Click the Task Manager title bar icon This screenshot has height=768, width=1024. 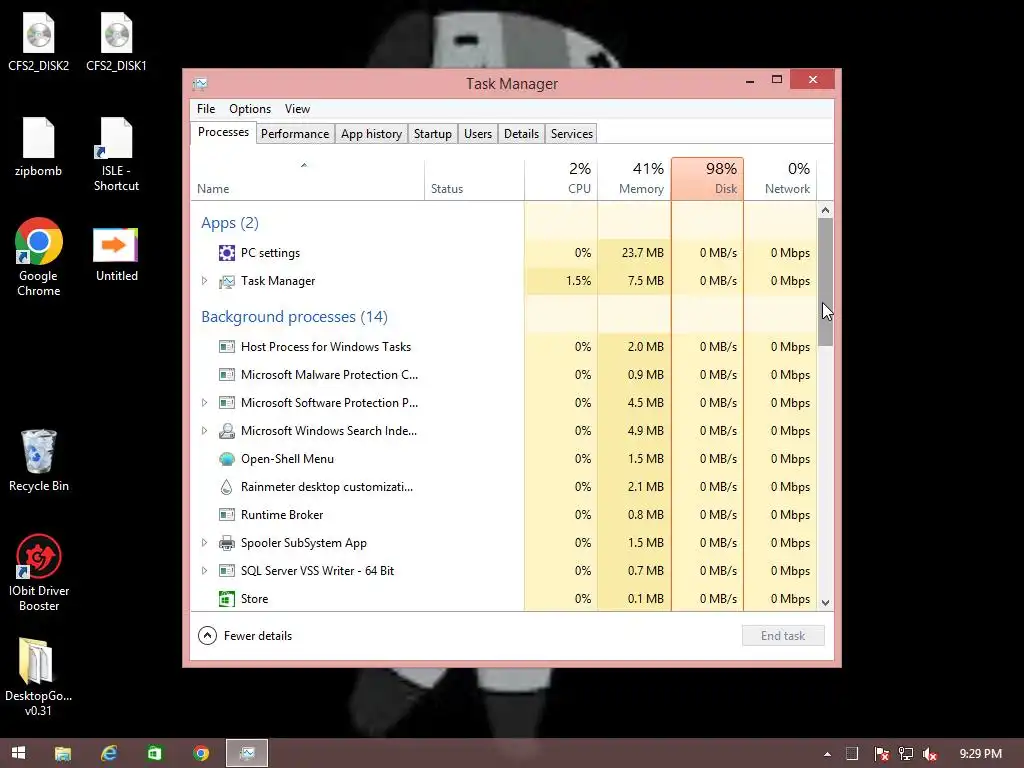click(200, 84)
